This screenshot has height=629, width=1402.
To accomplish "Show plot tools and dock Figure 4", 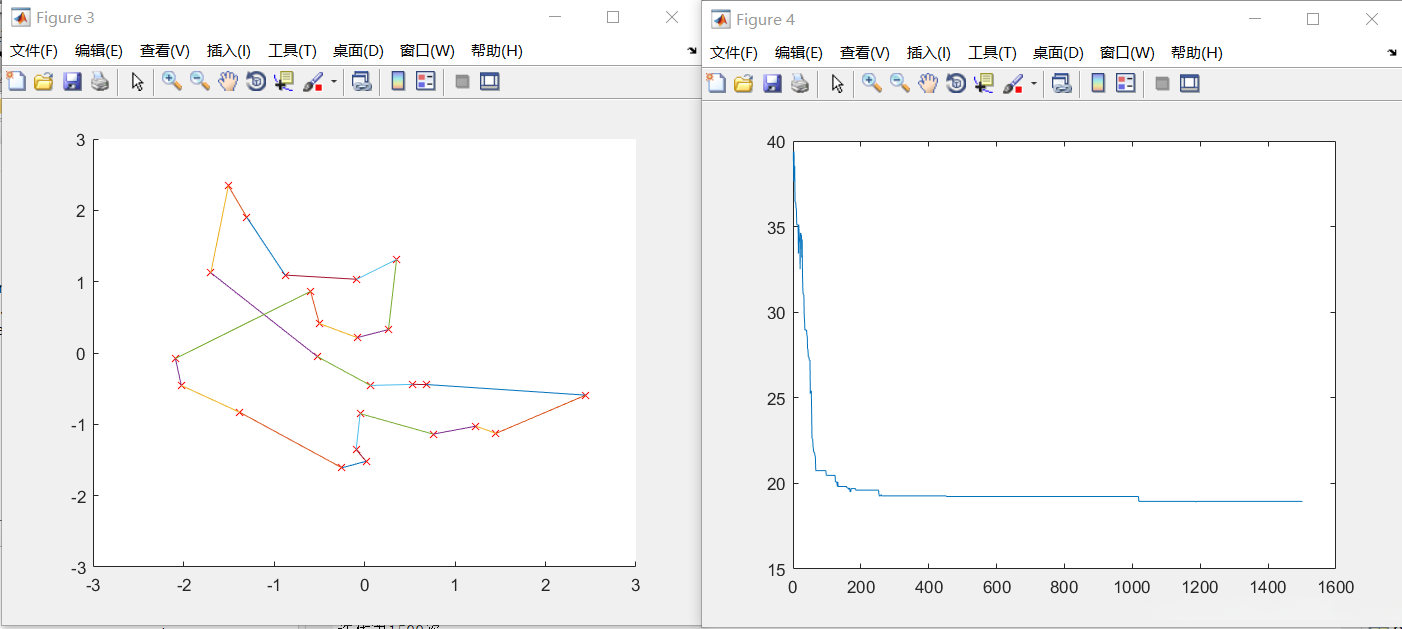I will [1189, 83].
